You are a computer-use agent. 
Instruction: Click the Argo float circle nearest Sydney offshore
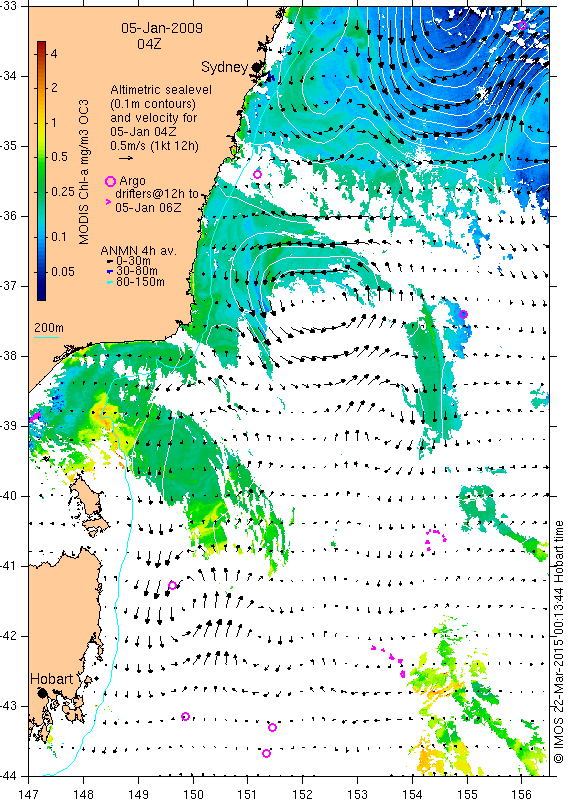coord(258,174)
